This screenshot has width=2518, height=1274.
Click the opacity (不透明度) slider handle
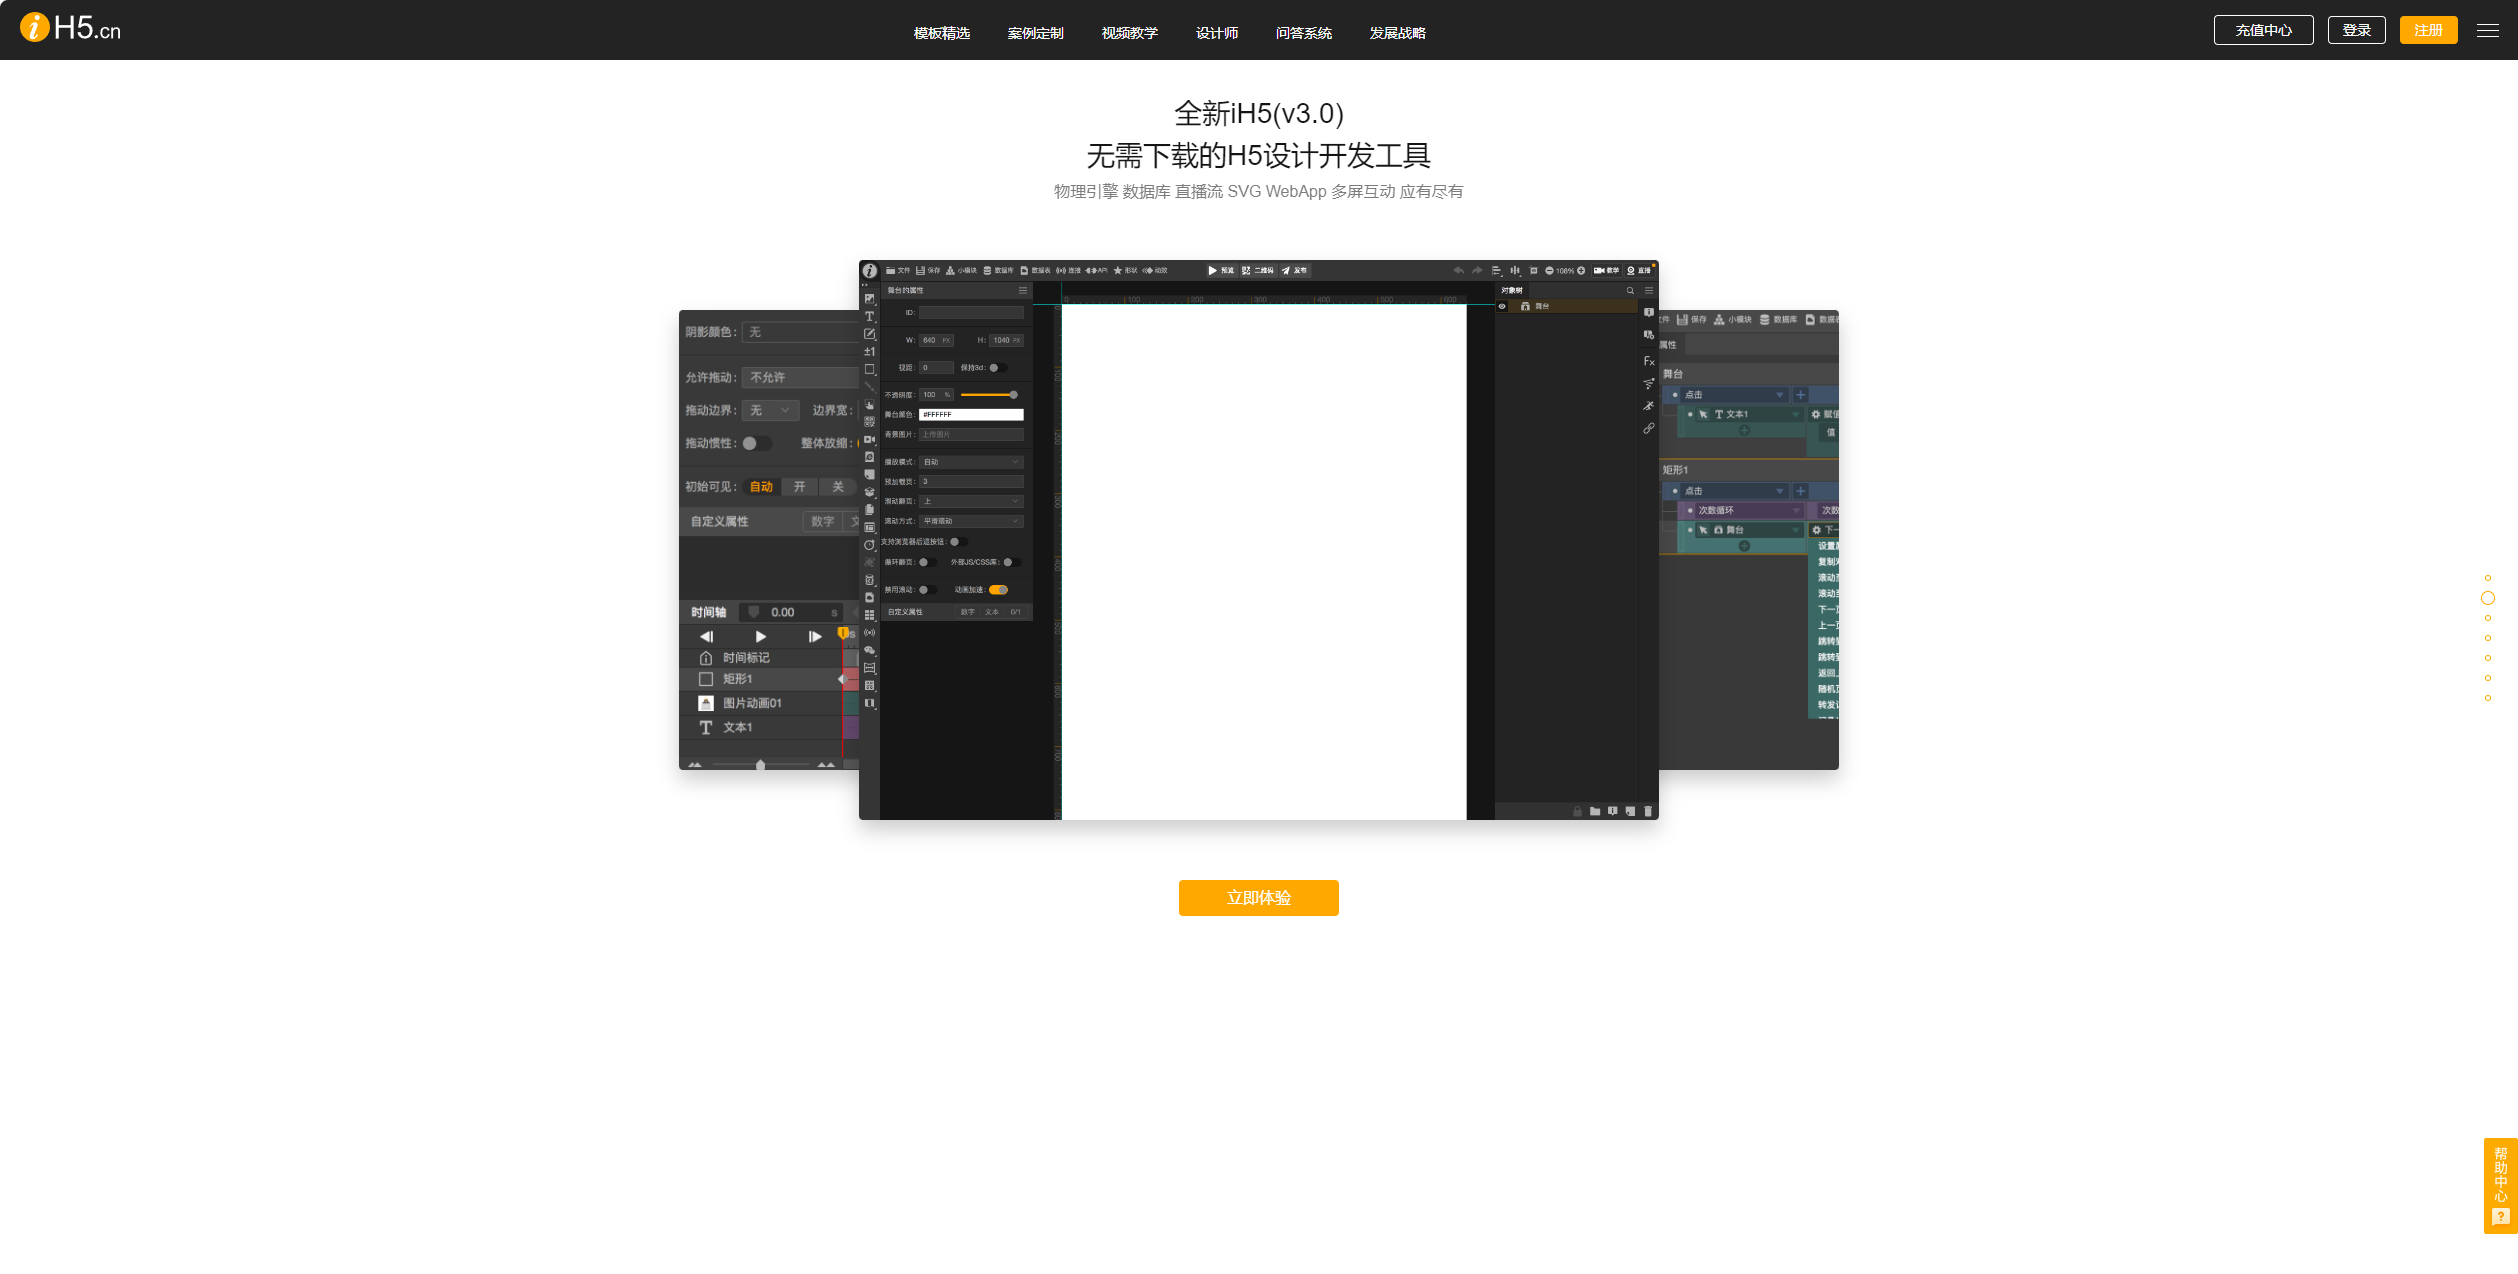click(1013, 395)
